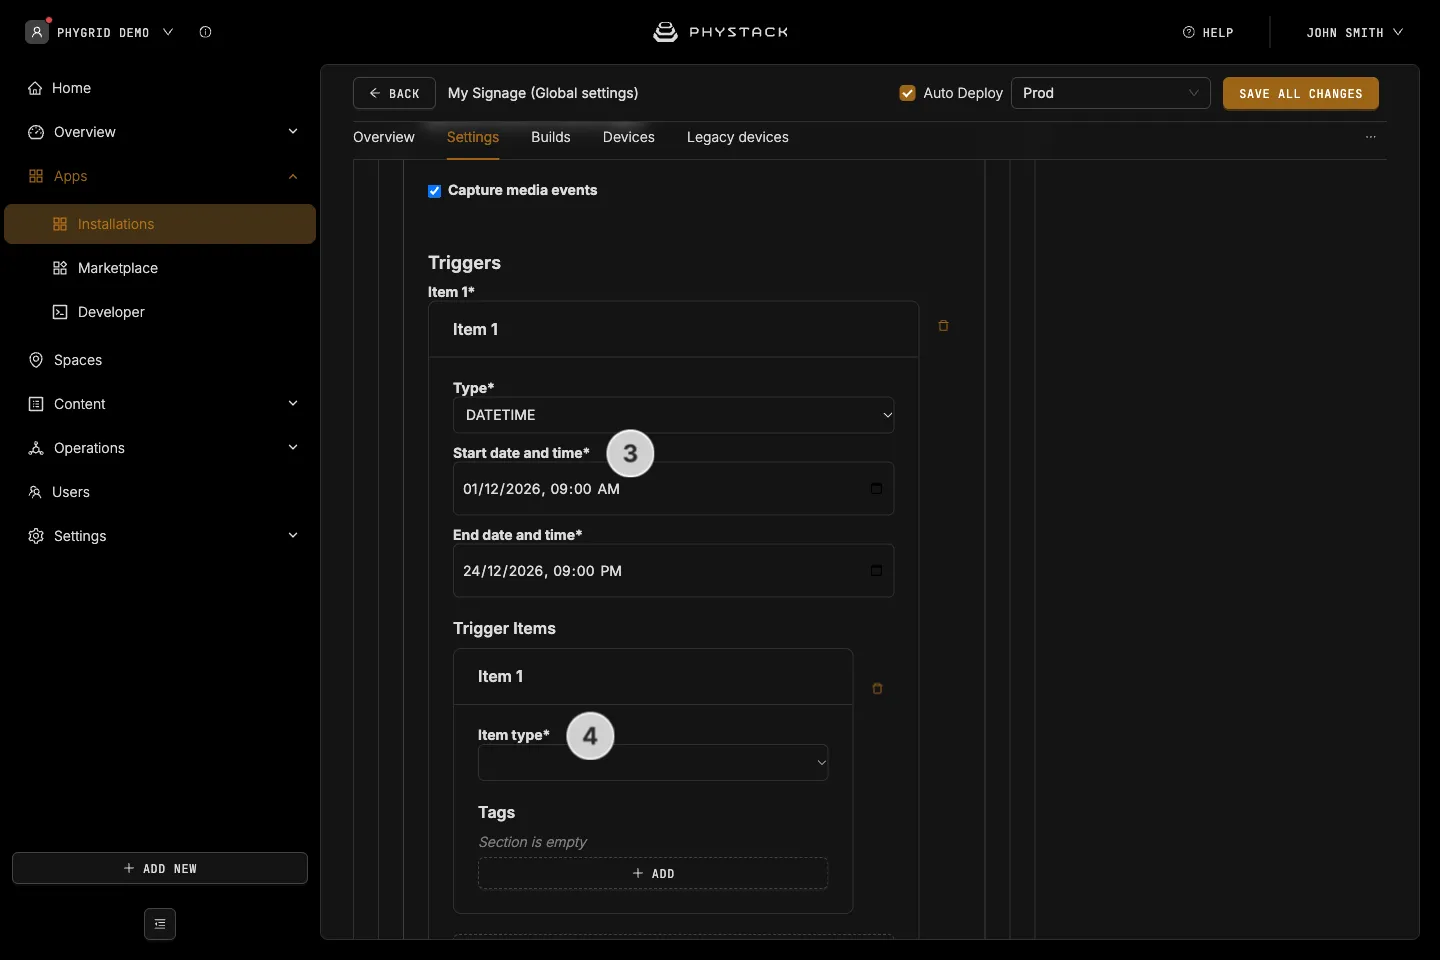Open the Prod environment dropdown
The width and height of the screenshot is (1440, 960).
1111,93
